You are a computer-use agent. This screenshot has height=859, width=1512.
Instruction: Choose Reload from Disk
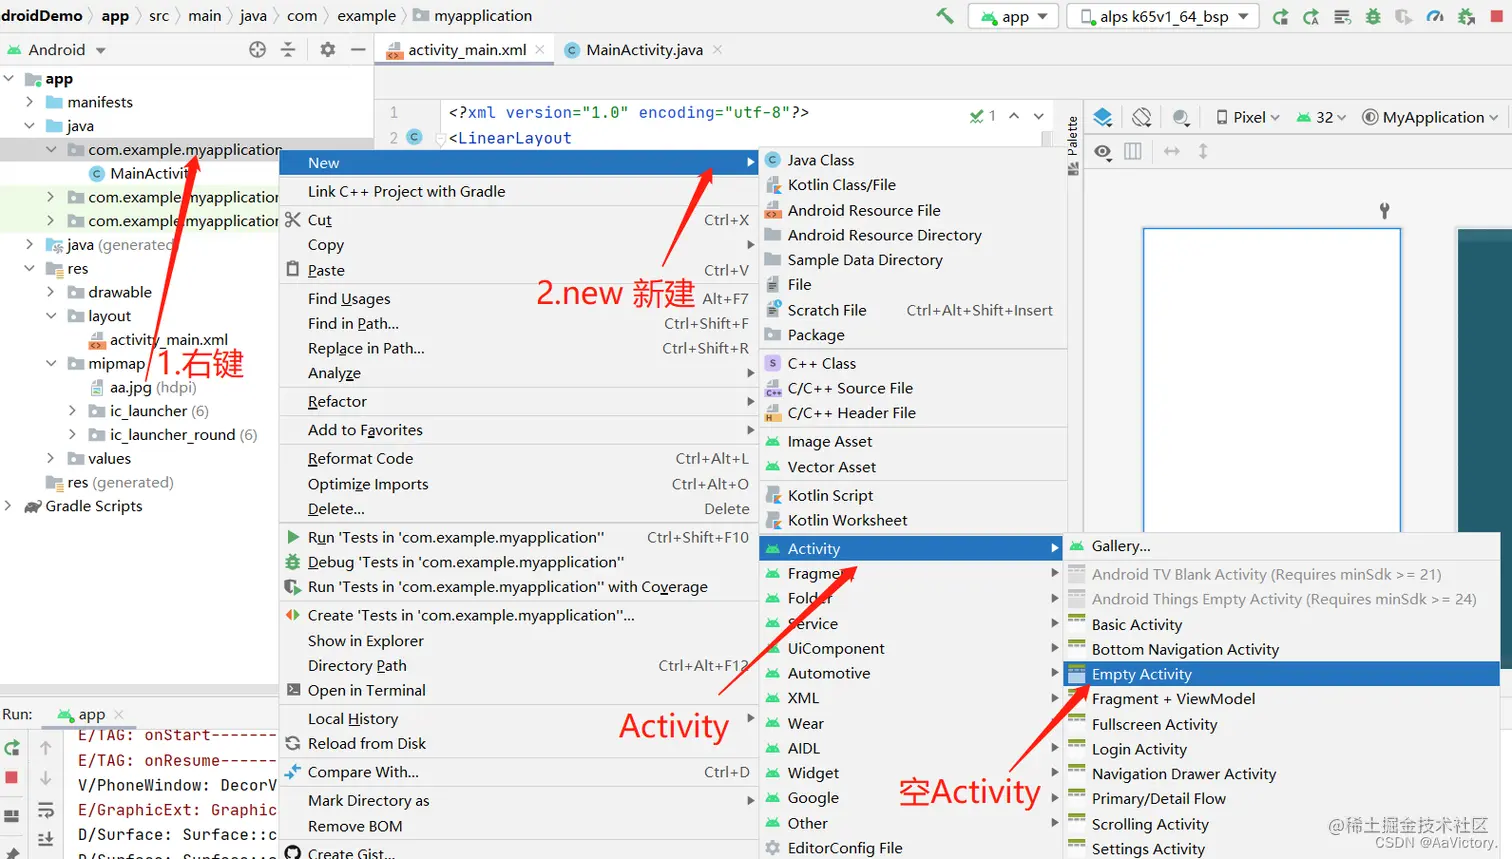pyautogui.click(x=517, y=743)
